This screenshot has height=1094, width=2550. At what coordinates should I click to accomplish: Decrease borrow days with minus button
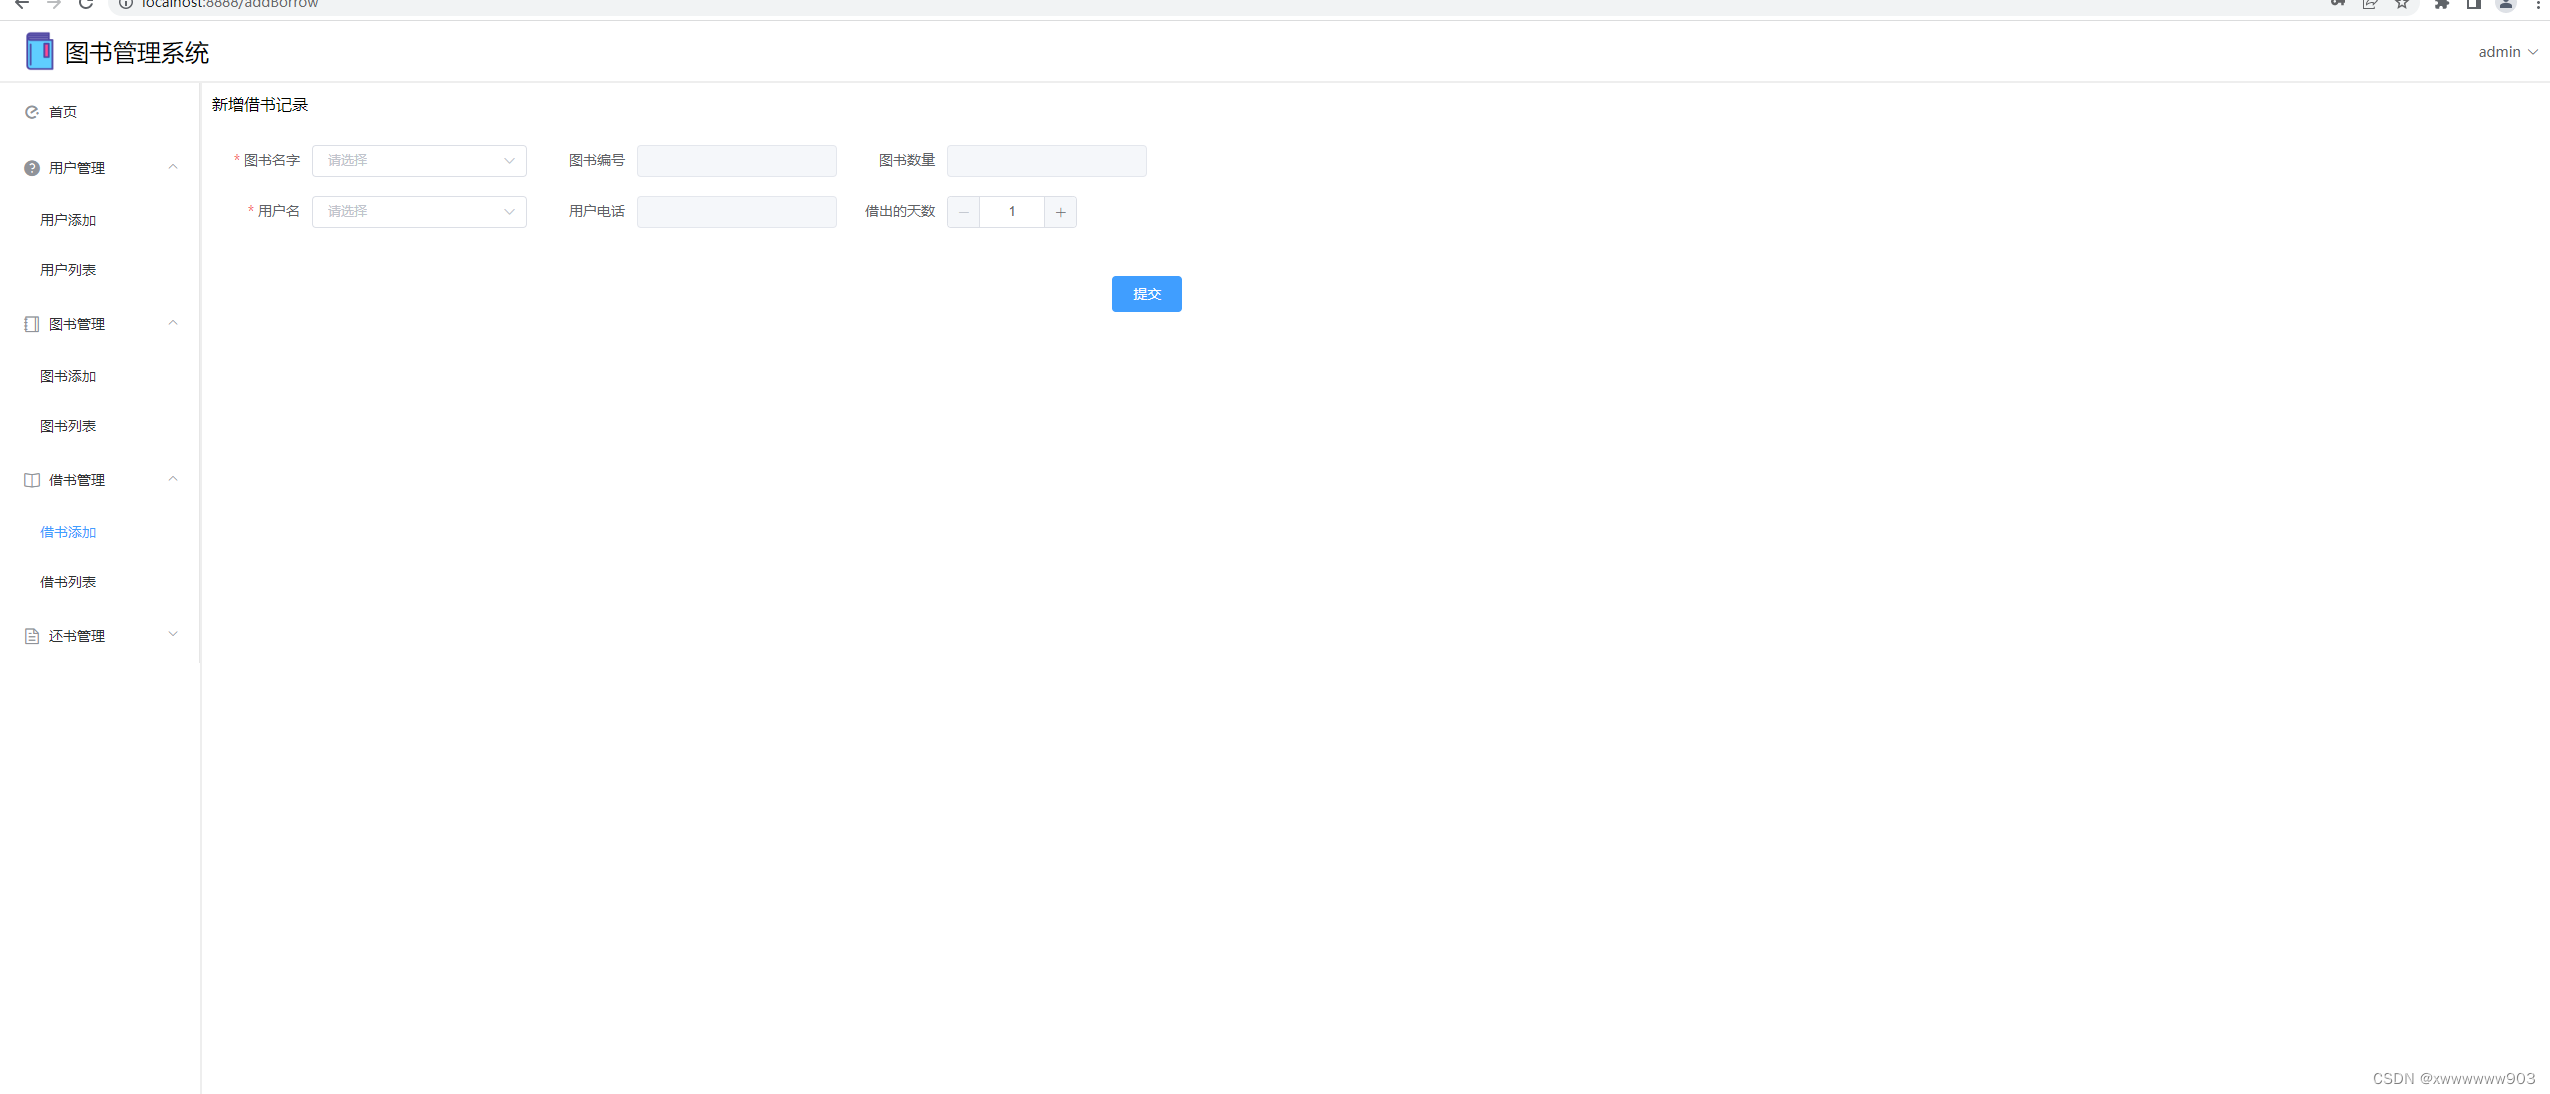963,212
